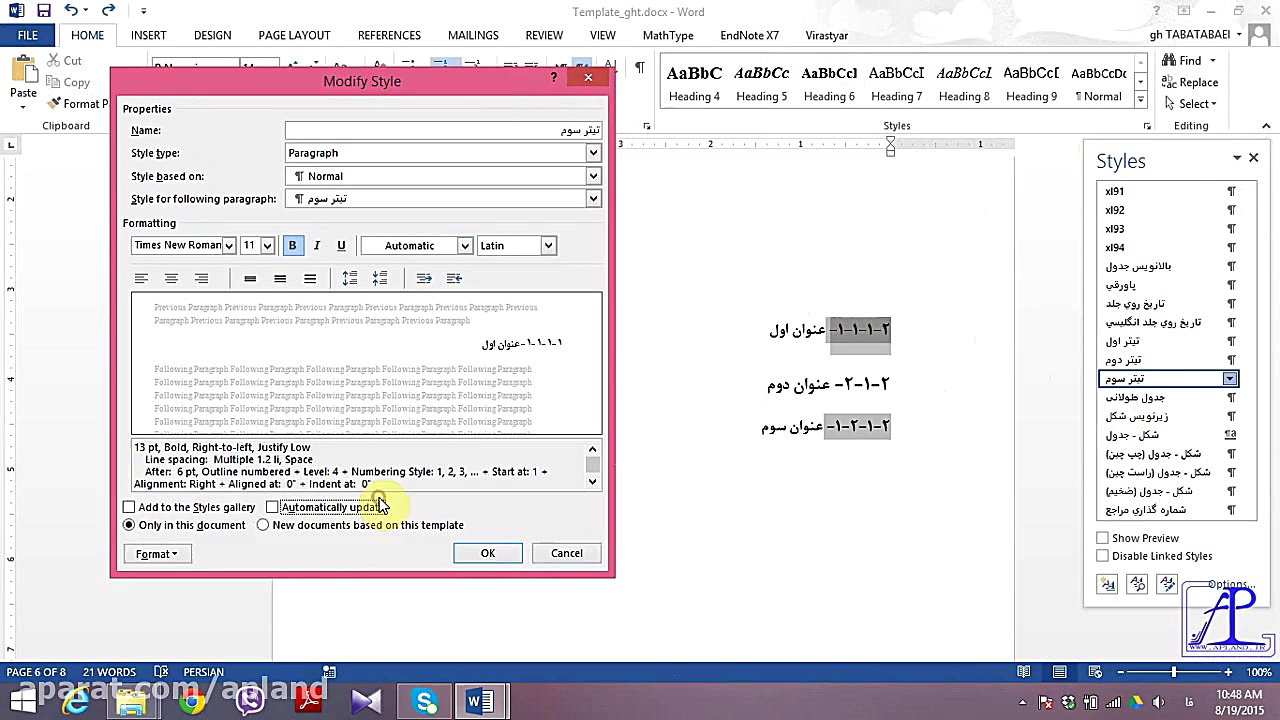Screen dimensions: 1280x720
Task: Select the center alignment icon
Action: pyautogui.click(x=171, y=278)
